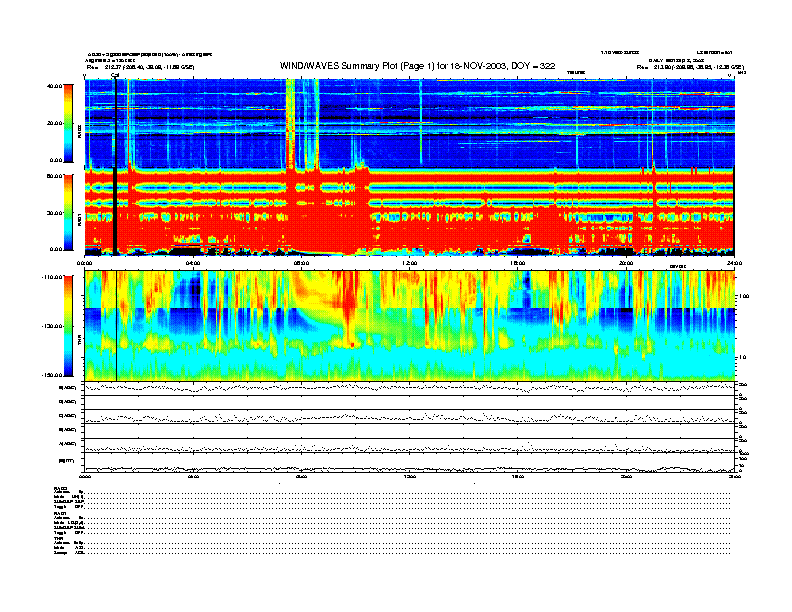792x612 pixels.
Task: Click the -130.00 label on TNR scale
Action: [x=52, y=326]
